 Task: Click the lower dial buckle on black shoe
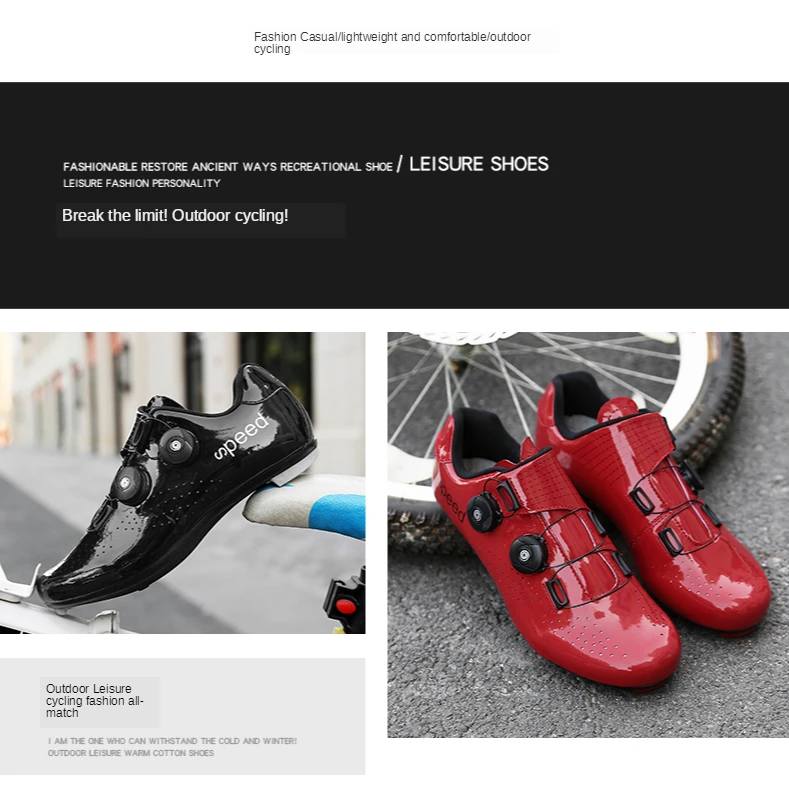129,484
